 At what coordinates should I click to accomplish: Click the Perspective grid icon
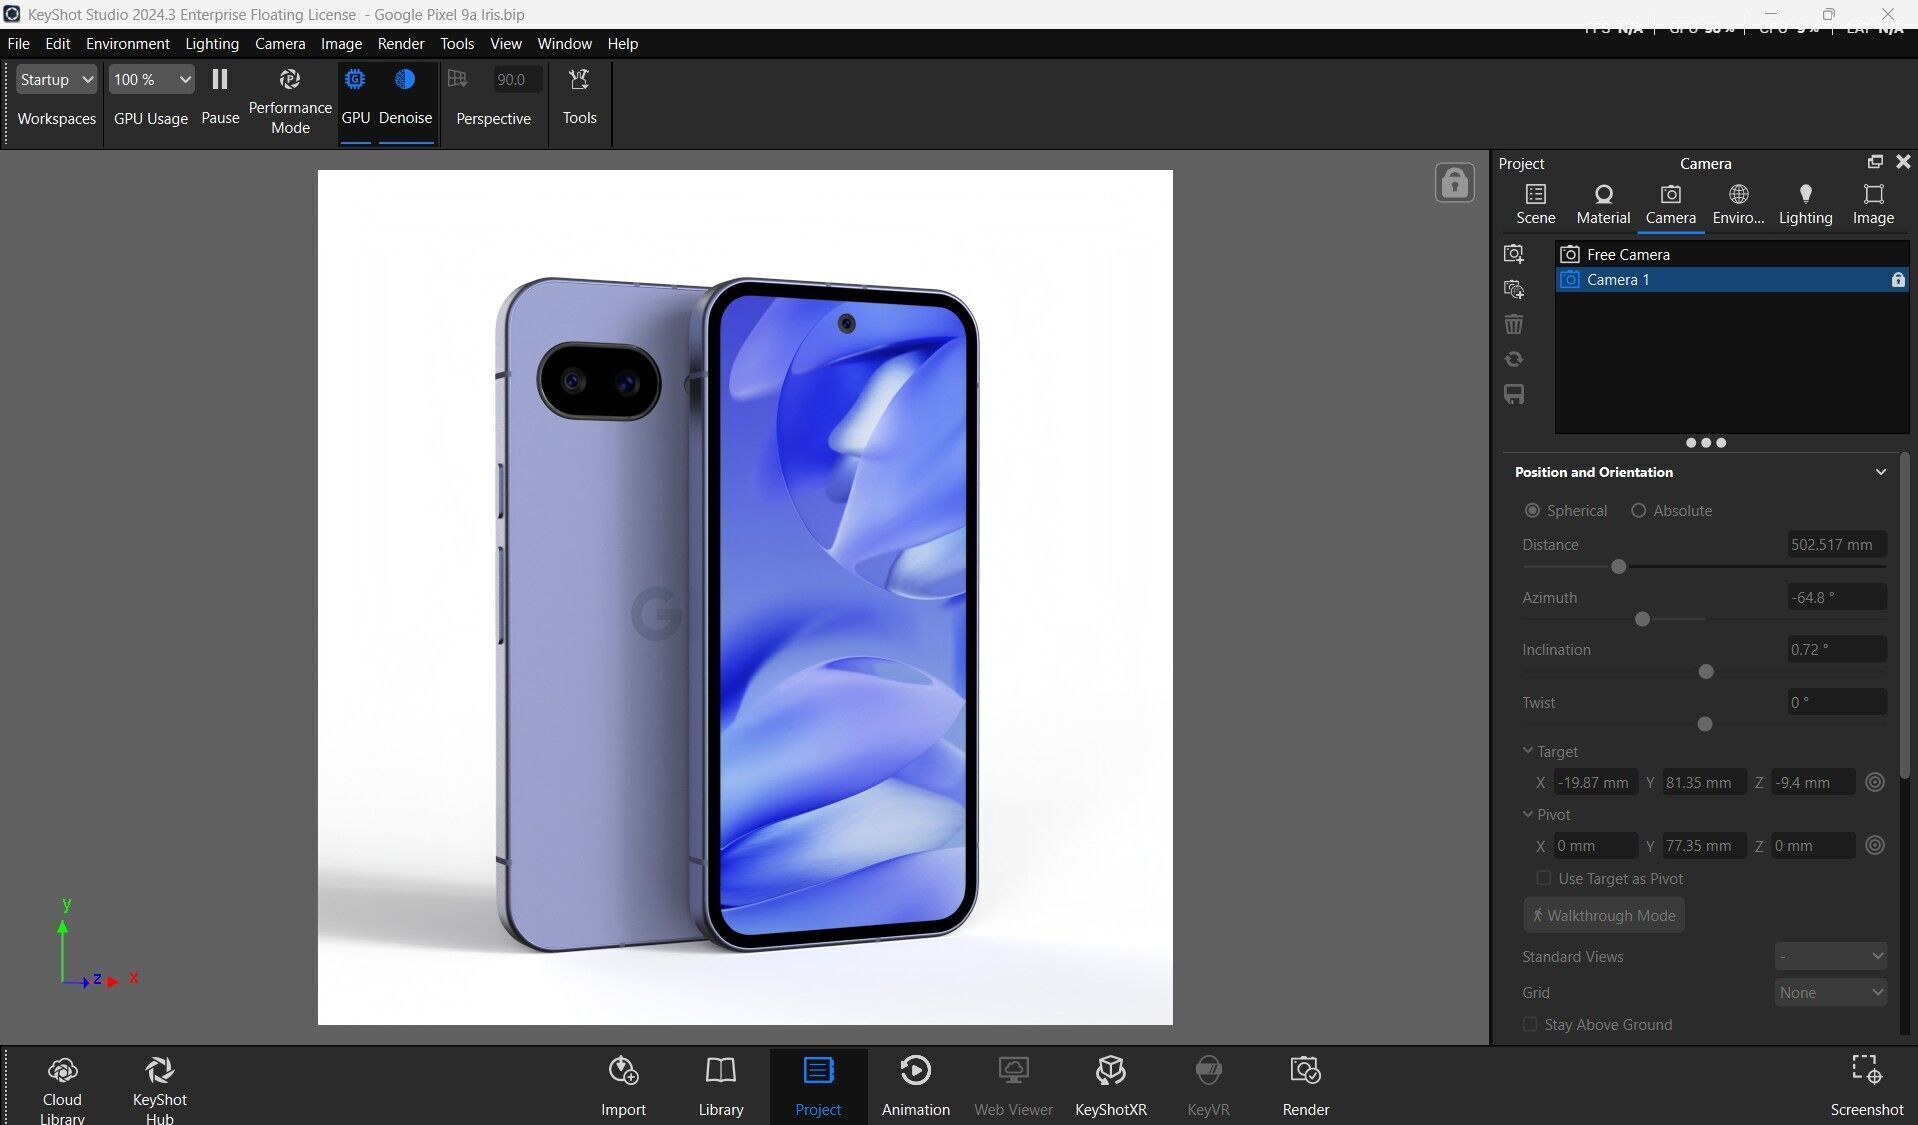(457, 79)
